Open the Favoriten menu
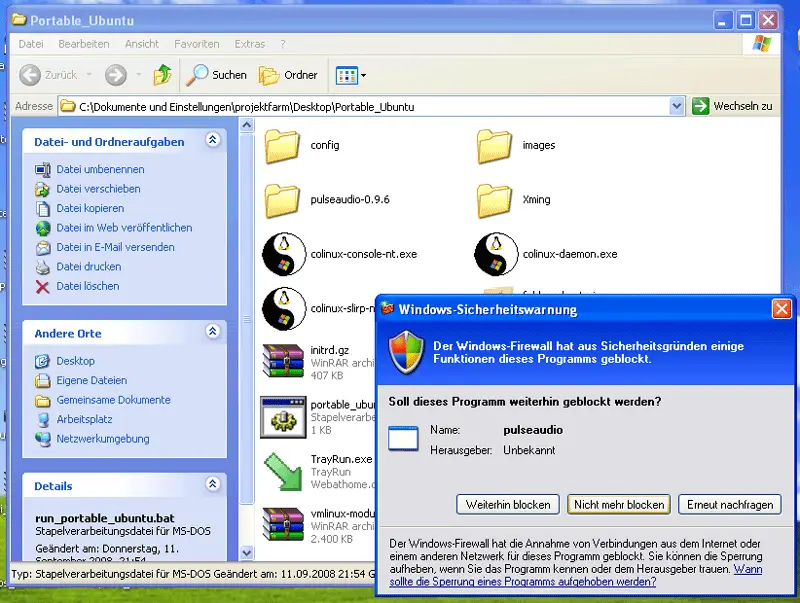This screenshot has height=603, width=800. point(196,44)
